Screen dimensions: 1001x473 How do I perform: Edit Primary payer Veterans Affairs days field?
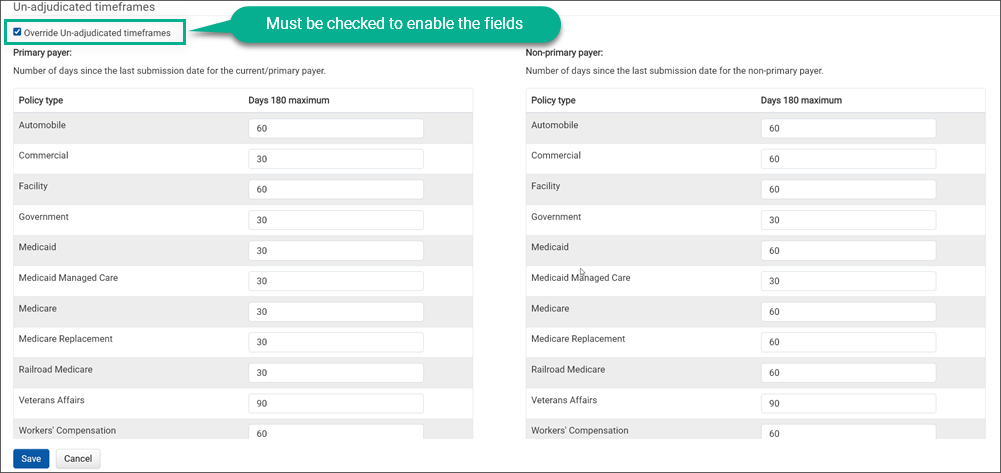tap(336, 403)
